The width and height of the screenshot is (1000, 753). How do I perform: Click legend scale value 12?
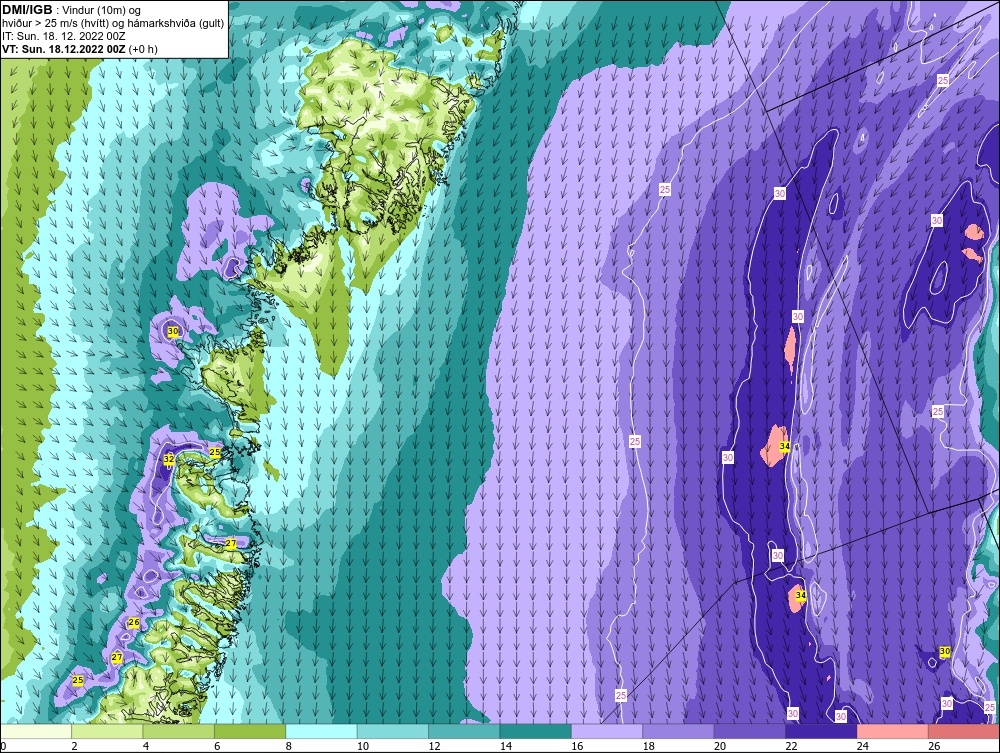[434, 746]
